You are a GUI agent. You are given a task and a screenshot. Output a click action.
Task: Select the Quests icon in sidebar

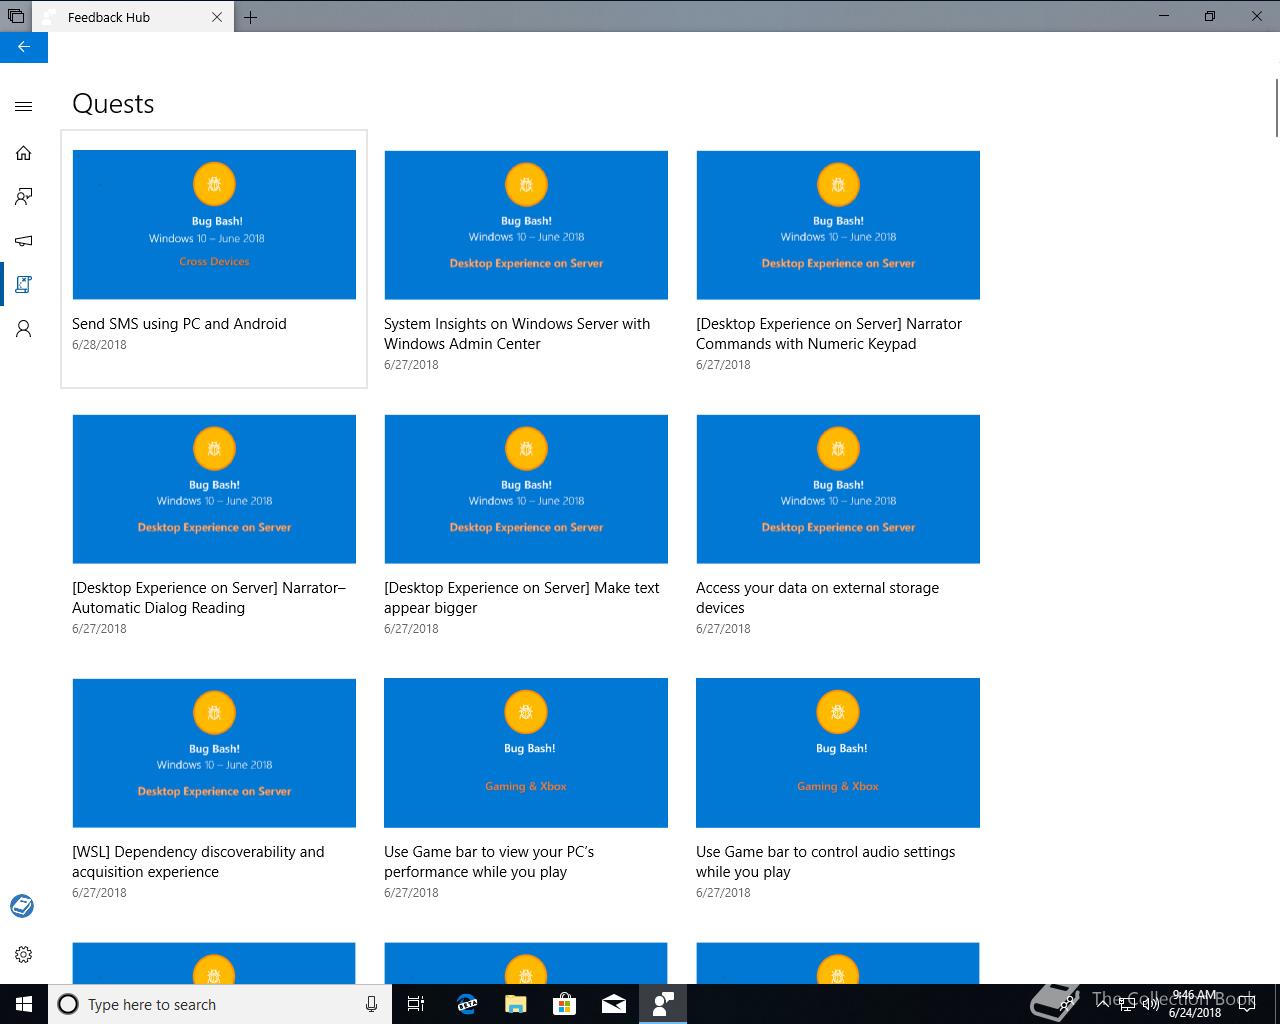tap(24, 285)
